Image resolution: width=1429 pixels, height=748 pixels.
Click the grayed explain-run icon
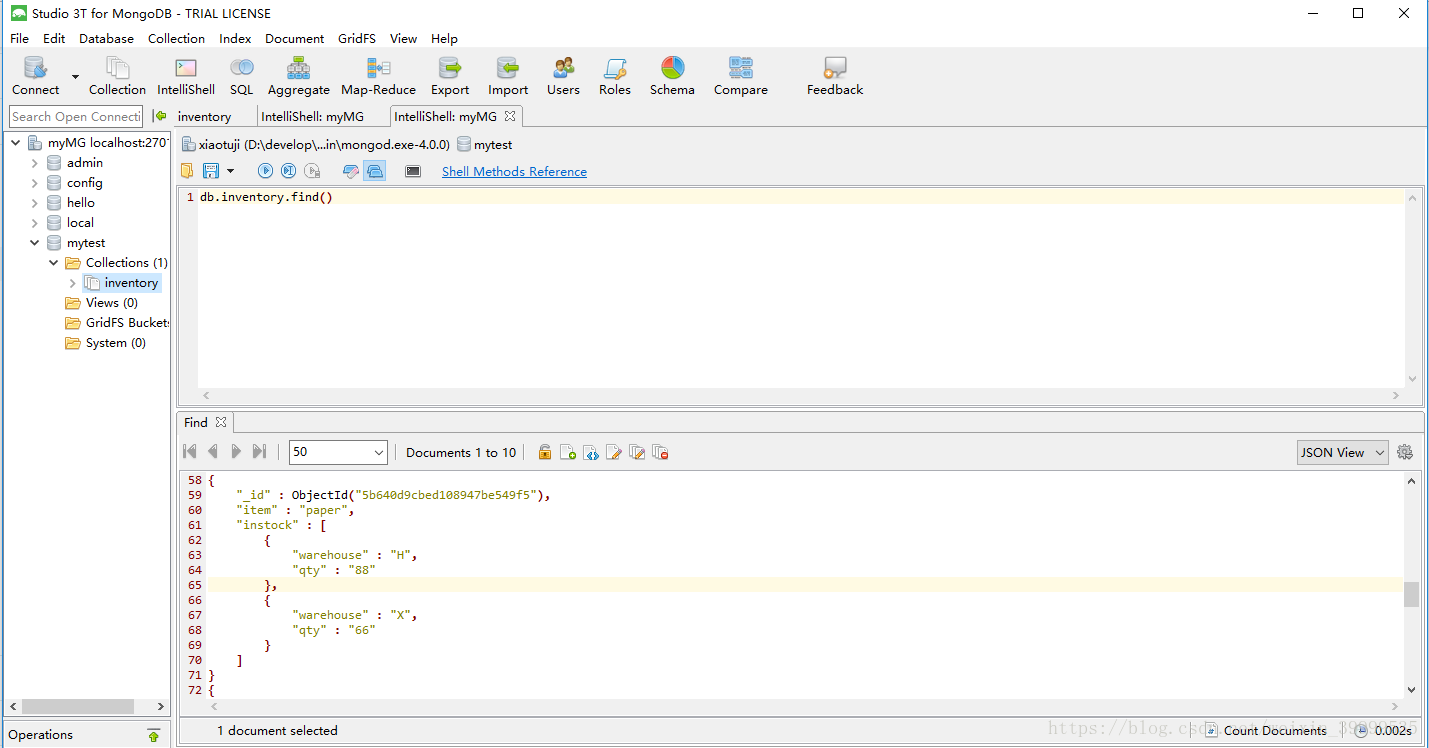pos(312,171)
